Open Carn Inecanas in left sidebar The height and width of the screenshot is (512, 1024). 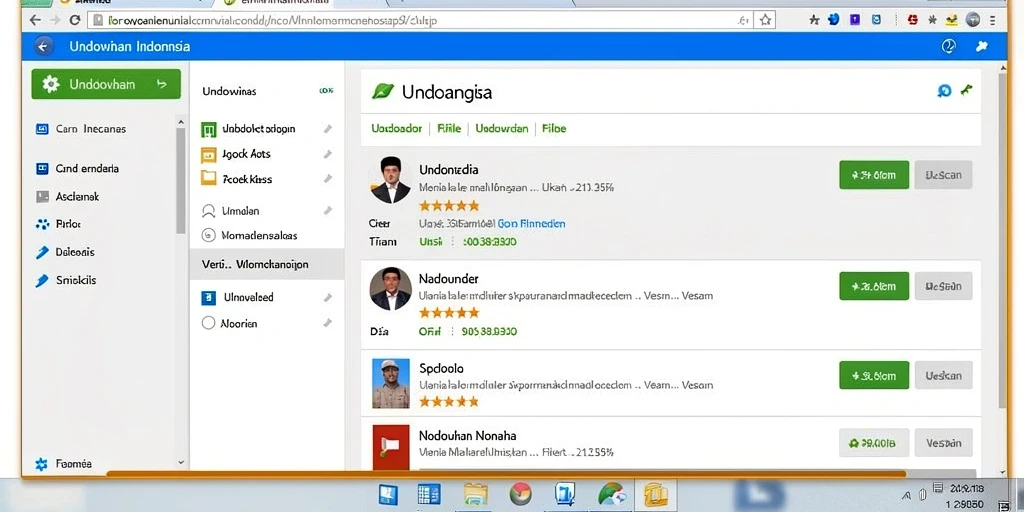[x=80, y=129]
